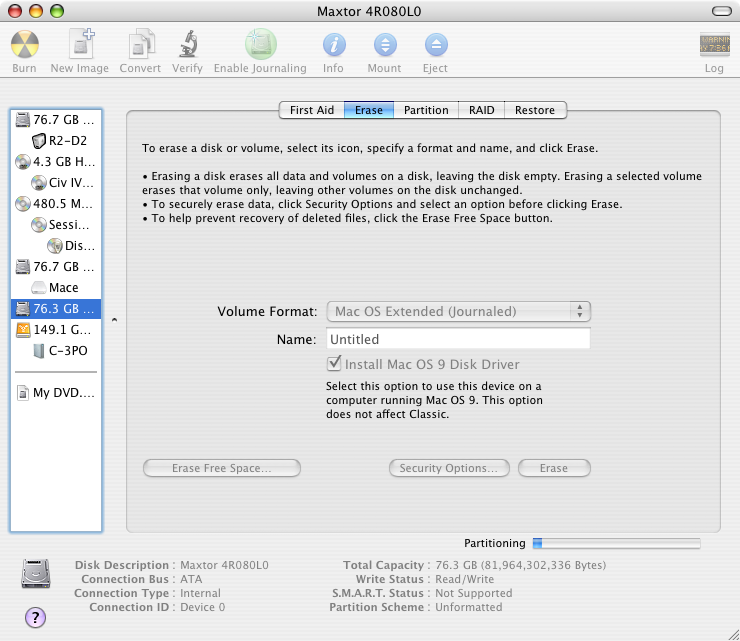This screenshot has height=641, width=740.
Task: Switch to the First Aid tab
Action: coord(311,110)
